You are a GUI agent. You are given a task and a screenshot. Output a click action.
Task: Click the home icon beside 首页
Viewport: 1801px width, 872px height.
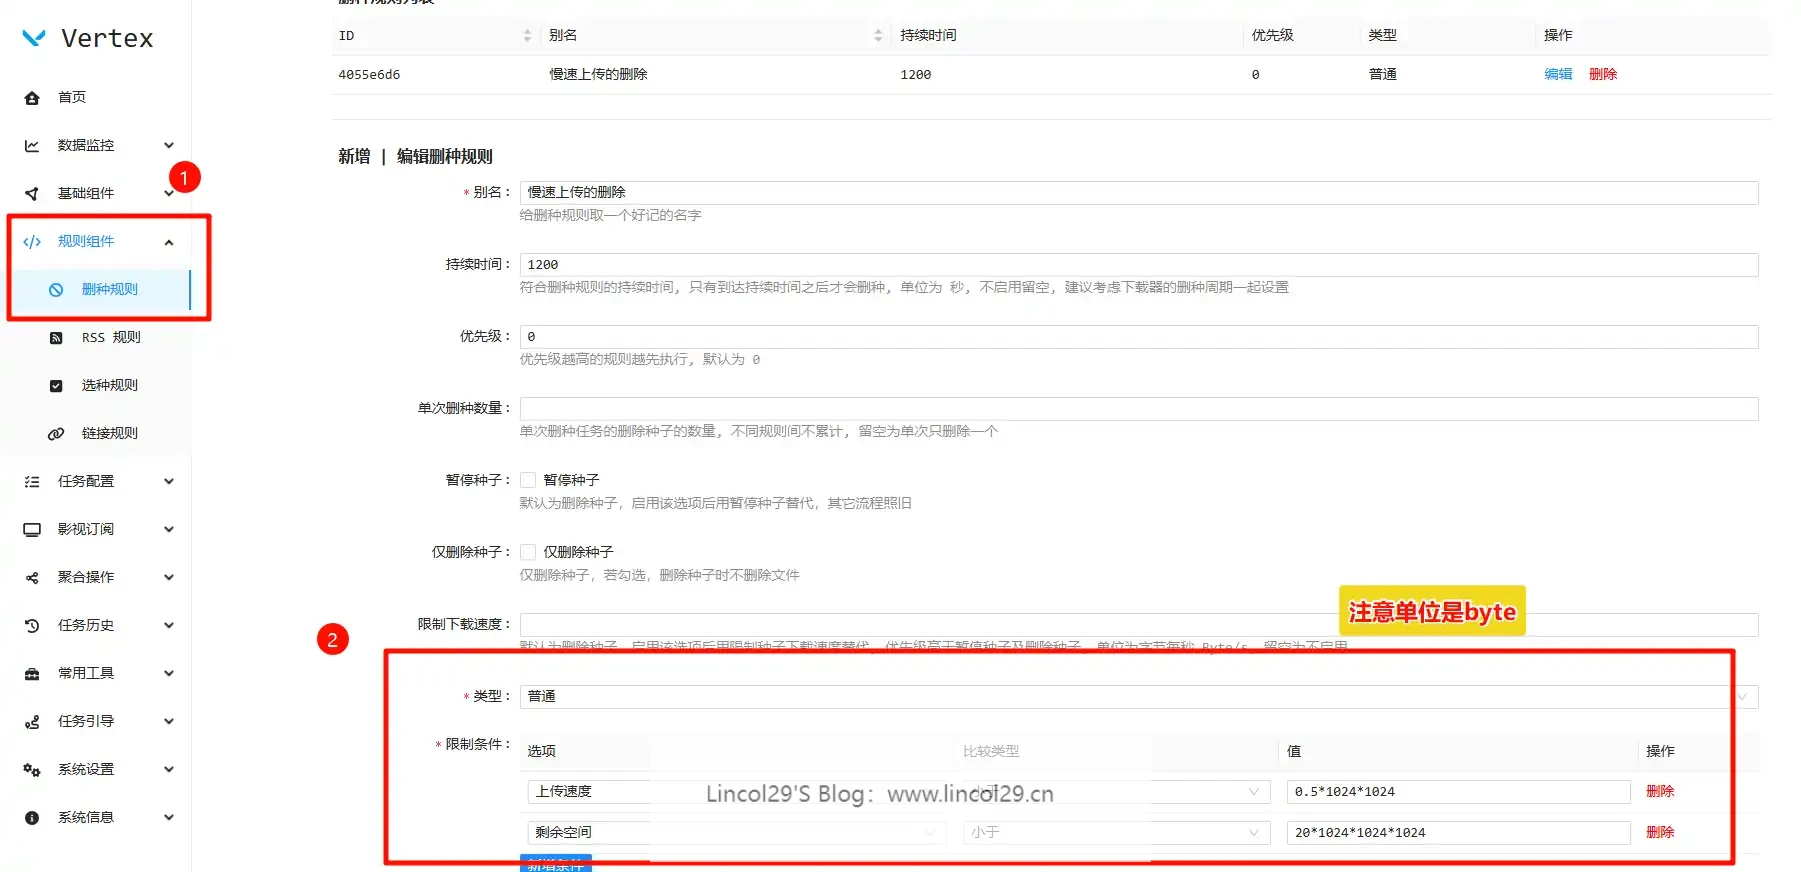pyautogui.click(x=32, y=98)
